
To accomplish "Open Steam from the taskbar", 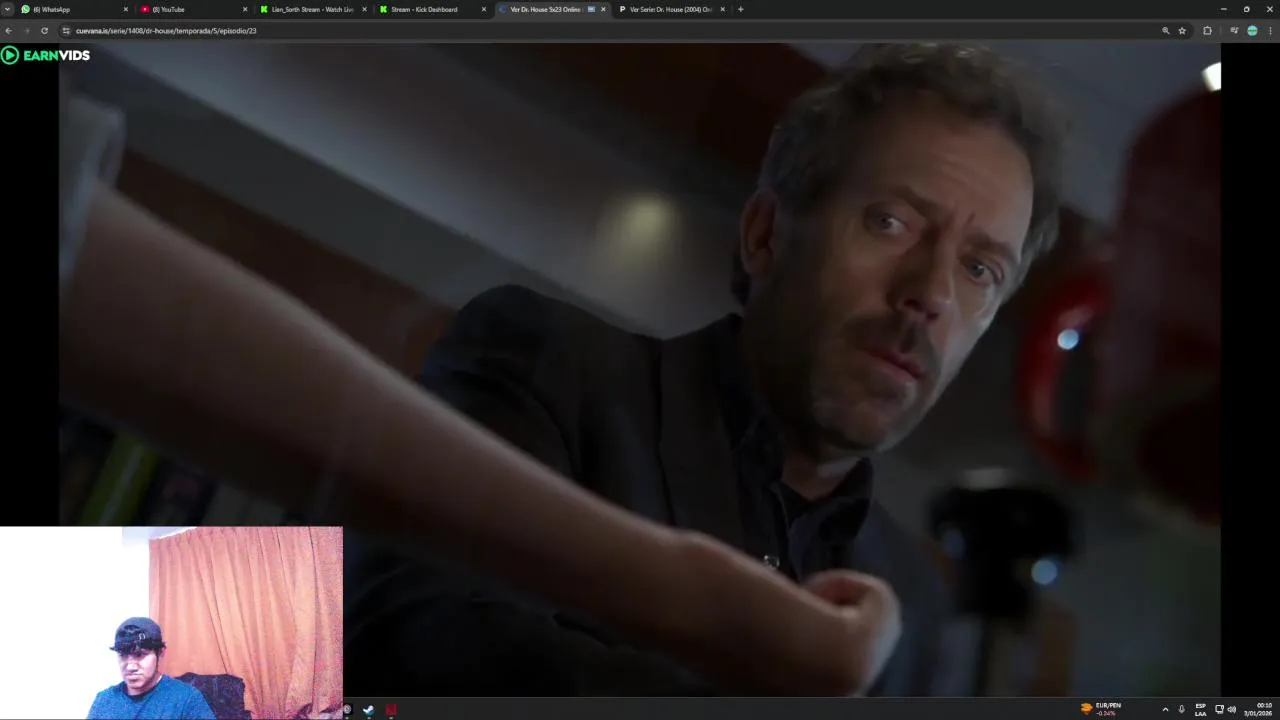I will click(368, 710).
